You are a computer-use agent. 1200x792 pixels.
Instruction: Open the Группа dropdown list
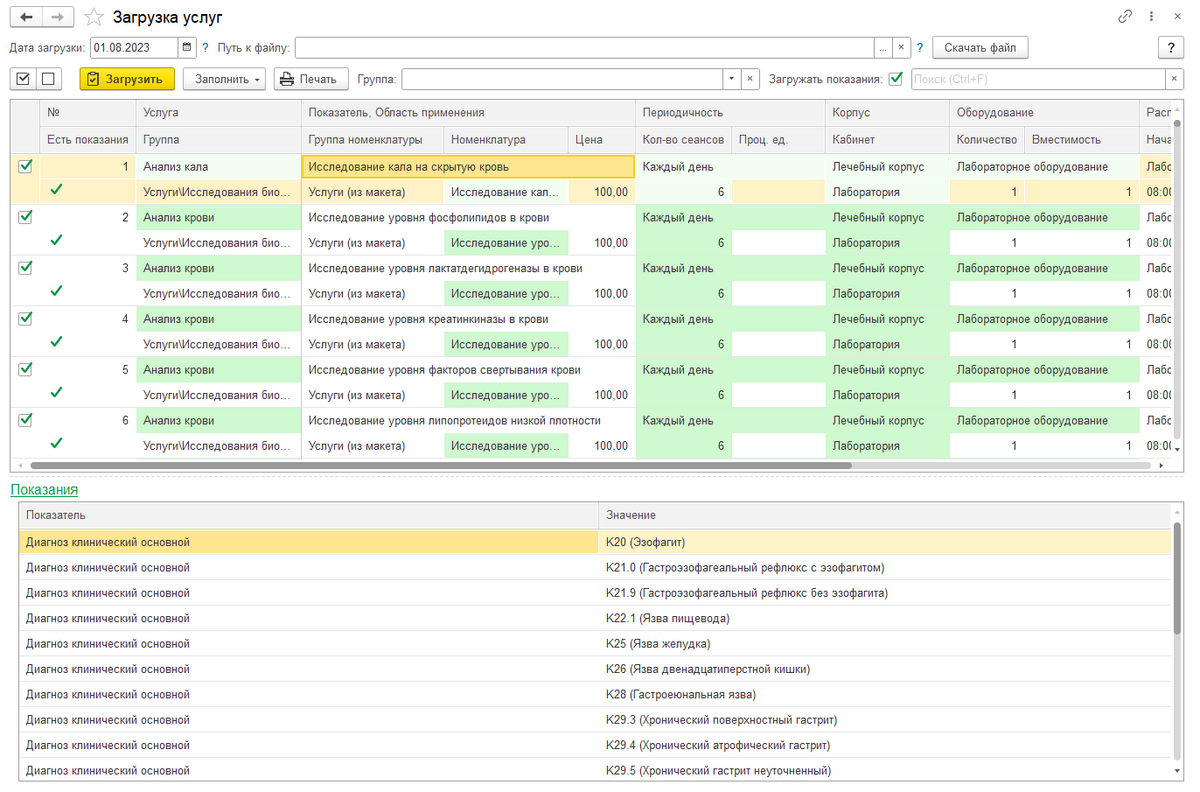731,79
